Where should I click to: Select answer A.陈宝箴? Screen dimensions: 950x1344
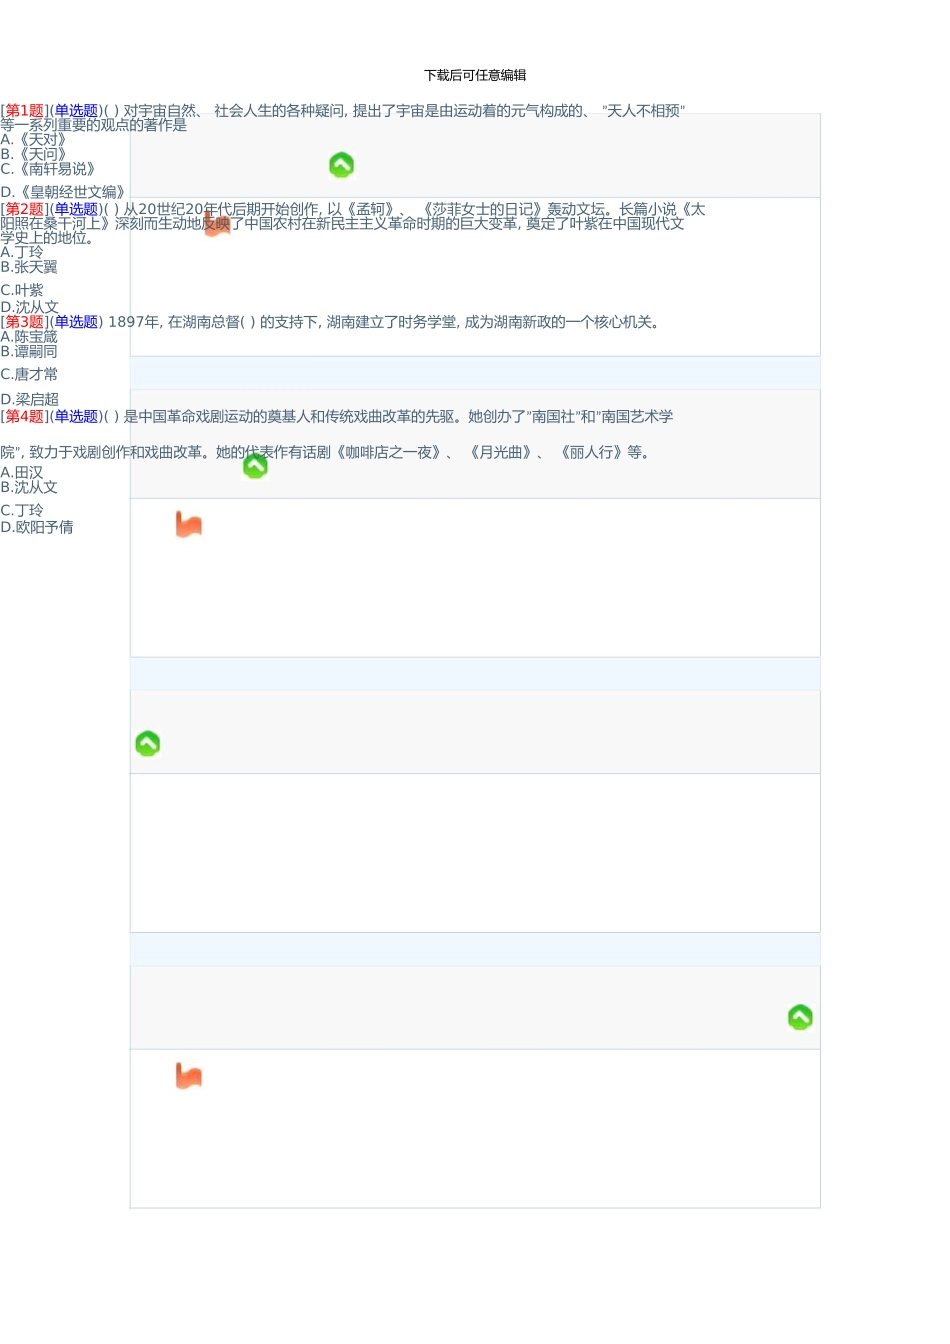coord(29,337)
